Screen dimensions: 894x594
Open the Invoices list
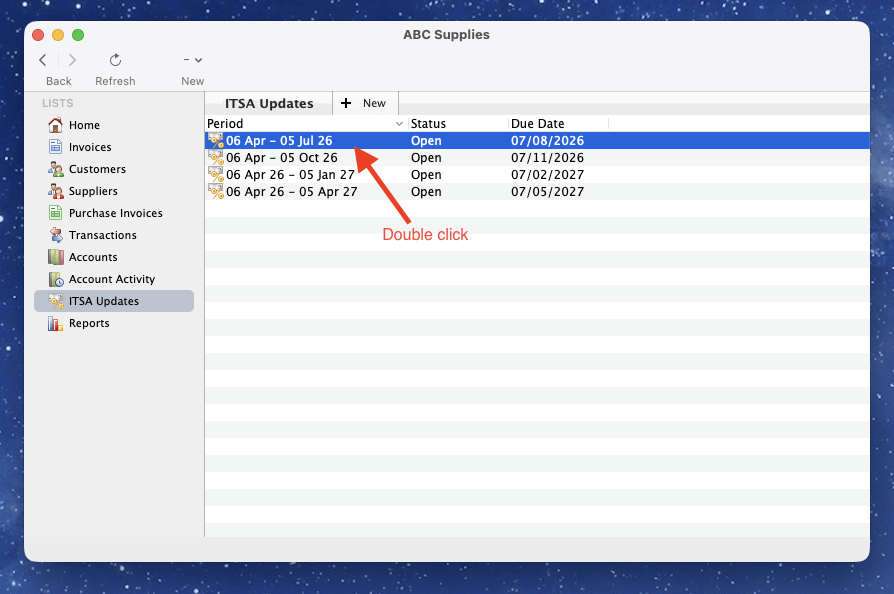90,147
